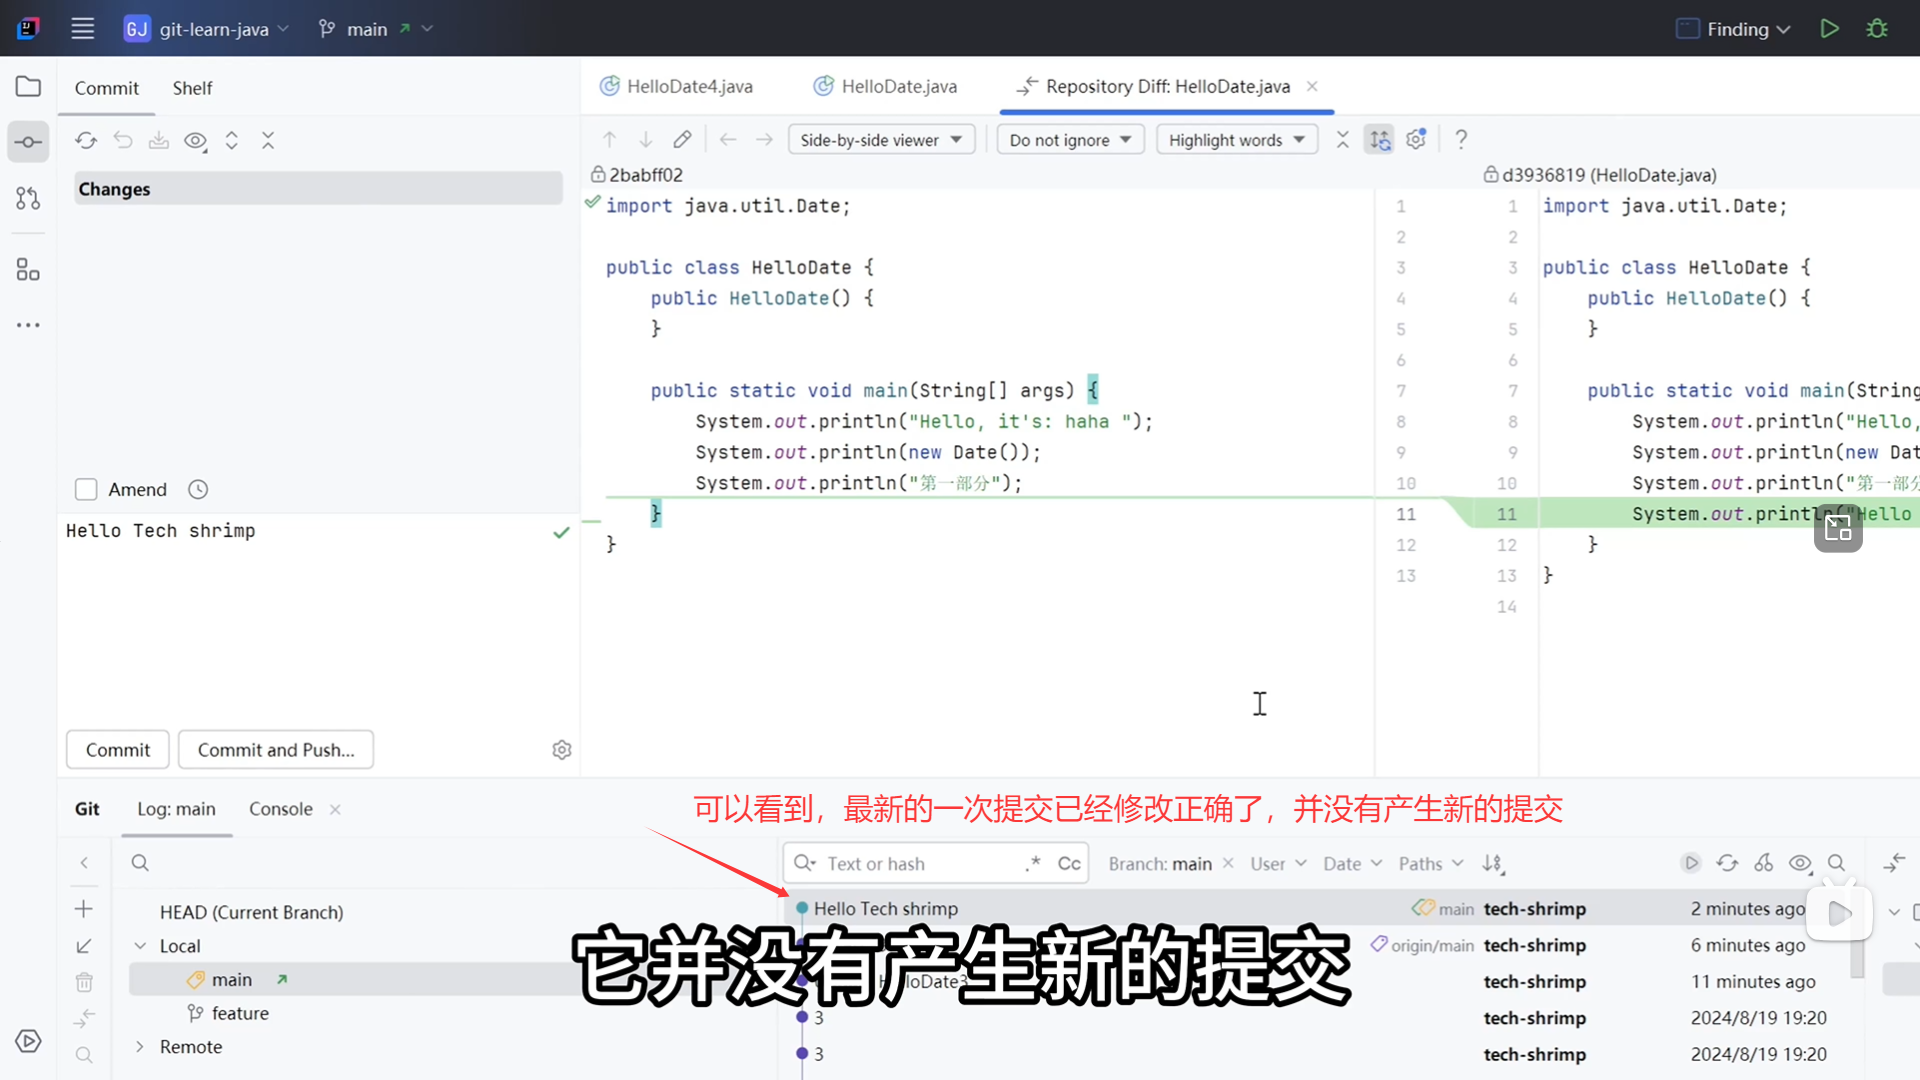
Task: Toggle synchronize scrolling in diff viewer
Action: click(x=1380, y=140)
